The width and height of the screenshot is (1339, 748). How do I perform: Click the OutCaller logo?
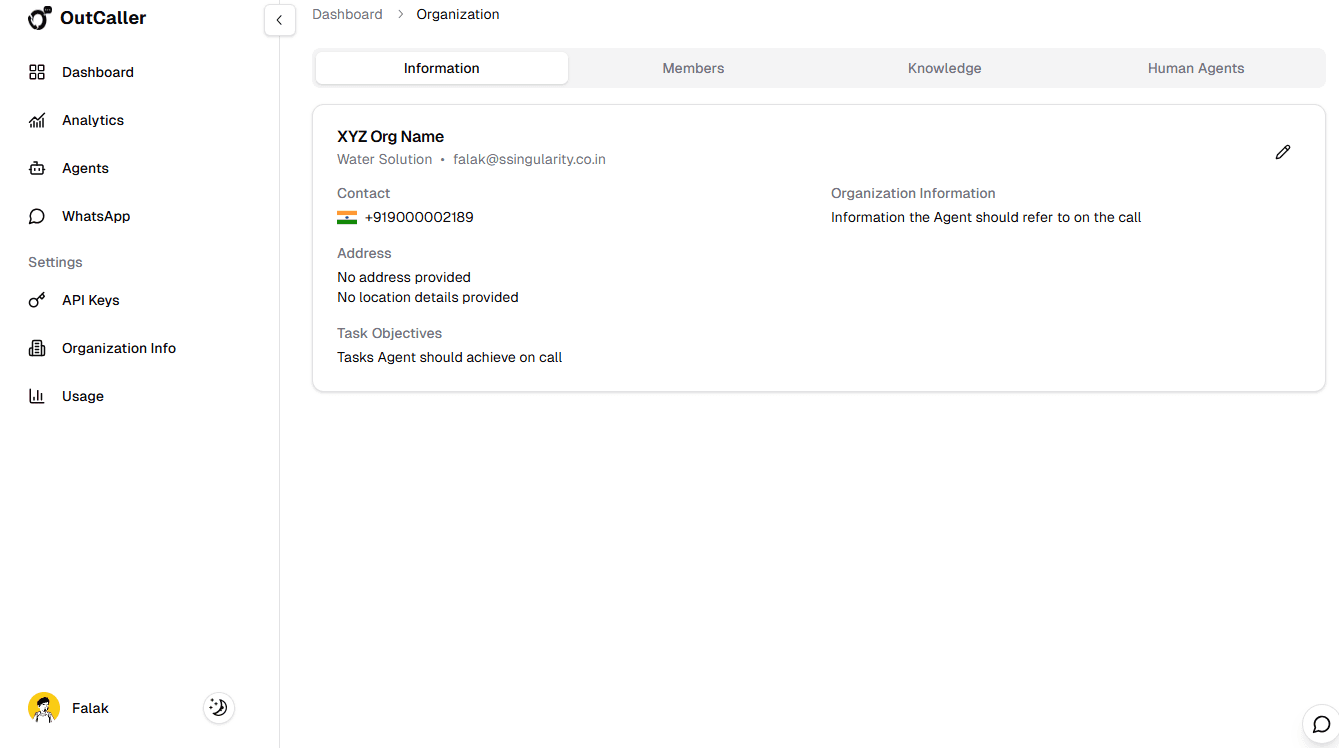(86, 18)
